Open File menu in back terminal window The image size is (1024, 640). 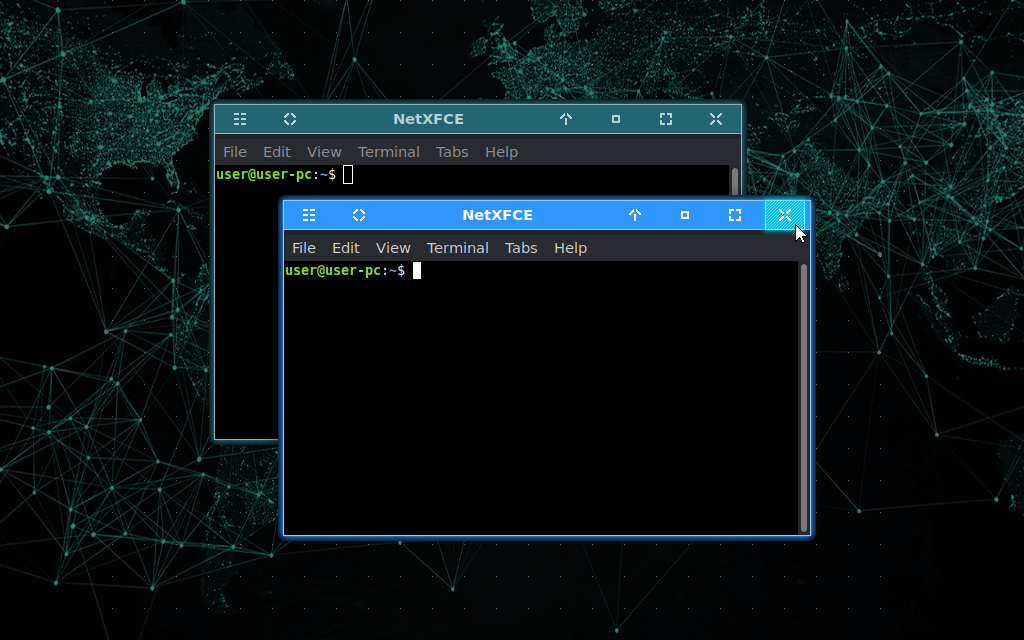(234, 152)
